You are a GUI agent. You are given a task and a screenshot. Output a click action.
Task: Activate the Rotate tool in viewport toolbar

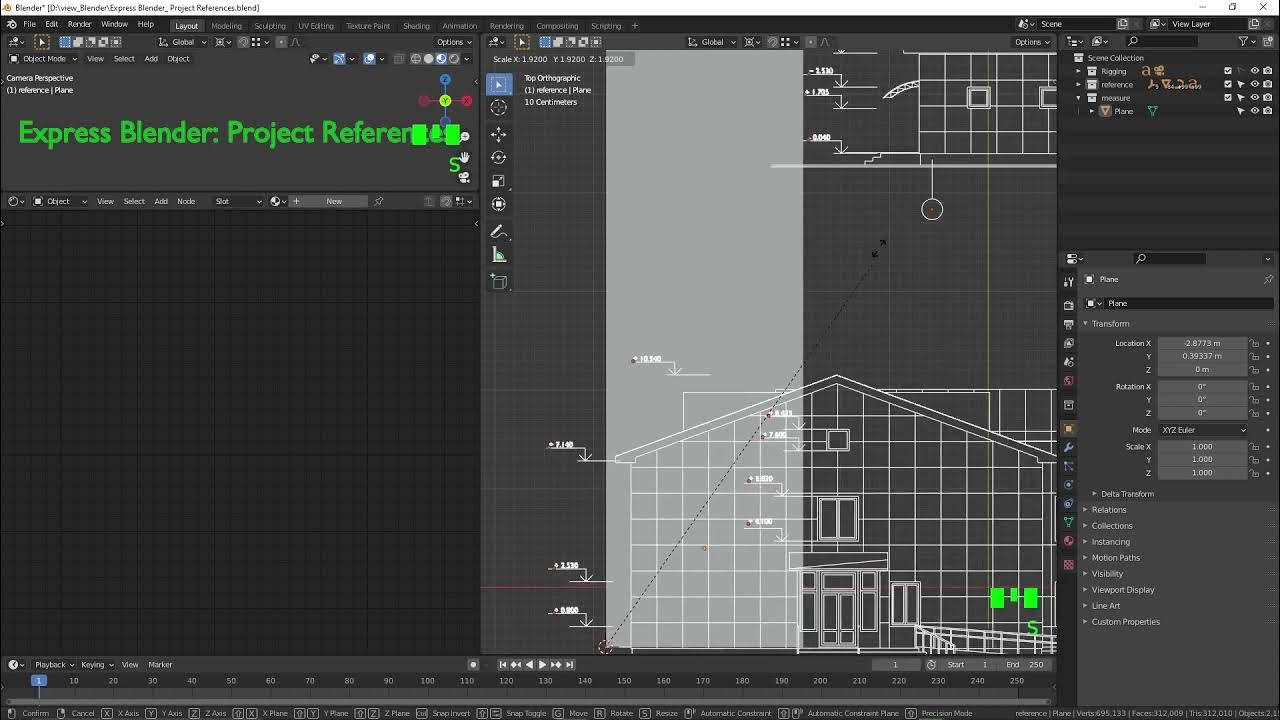[499, 157]
